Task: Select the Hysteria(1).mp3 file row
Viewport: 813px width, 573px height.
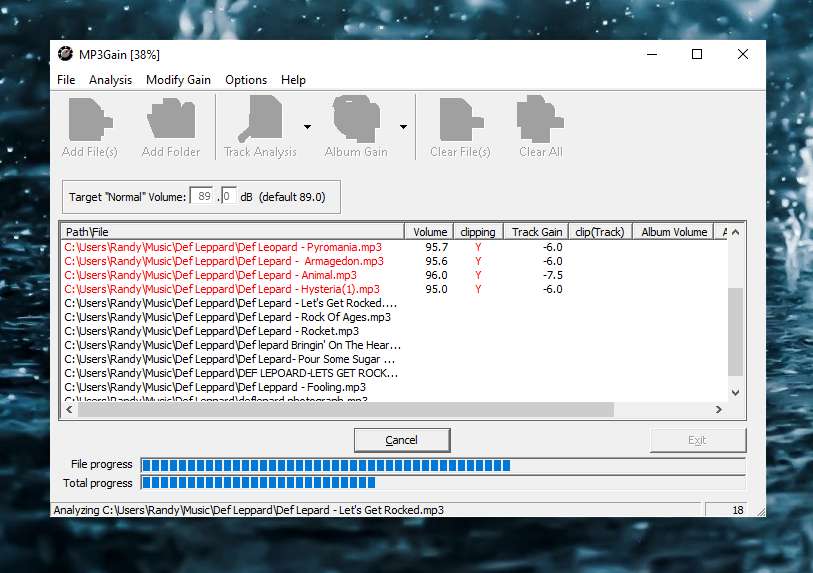Action: (395, 289)
